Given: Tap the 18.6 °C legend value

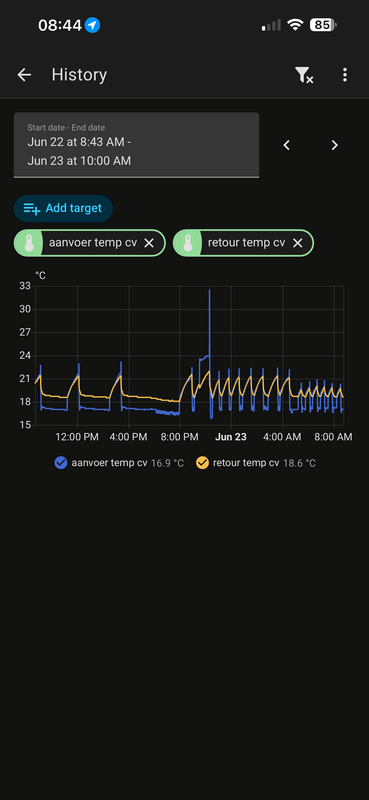Looking at the screenshot, I should click(299, 463).
